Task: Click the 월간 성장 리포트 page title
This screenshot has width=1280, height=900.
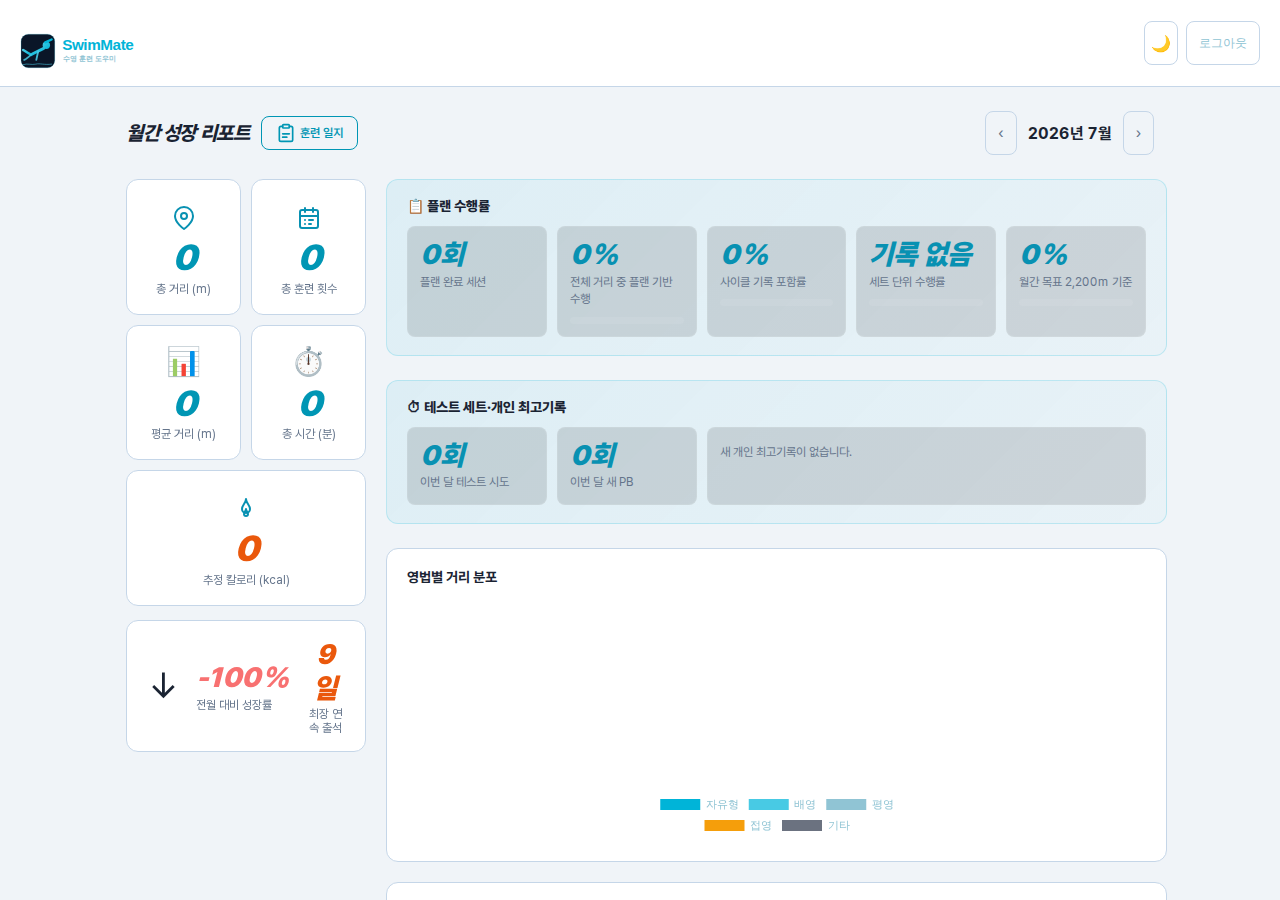Action: click(188, 133)
